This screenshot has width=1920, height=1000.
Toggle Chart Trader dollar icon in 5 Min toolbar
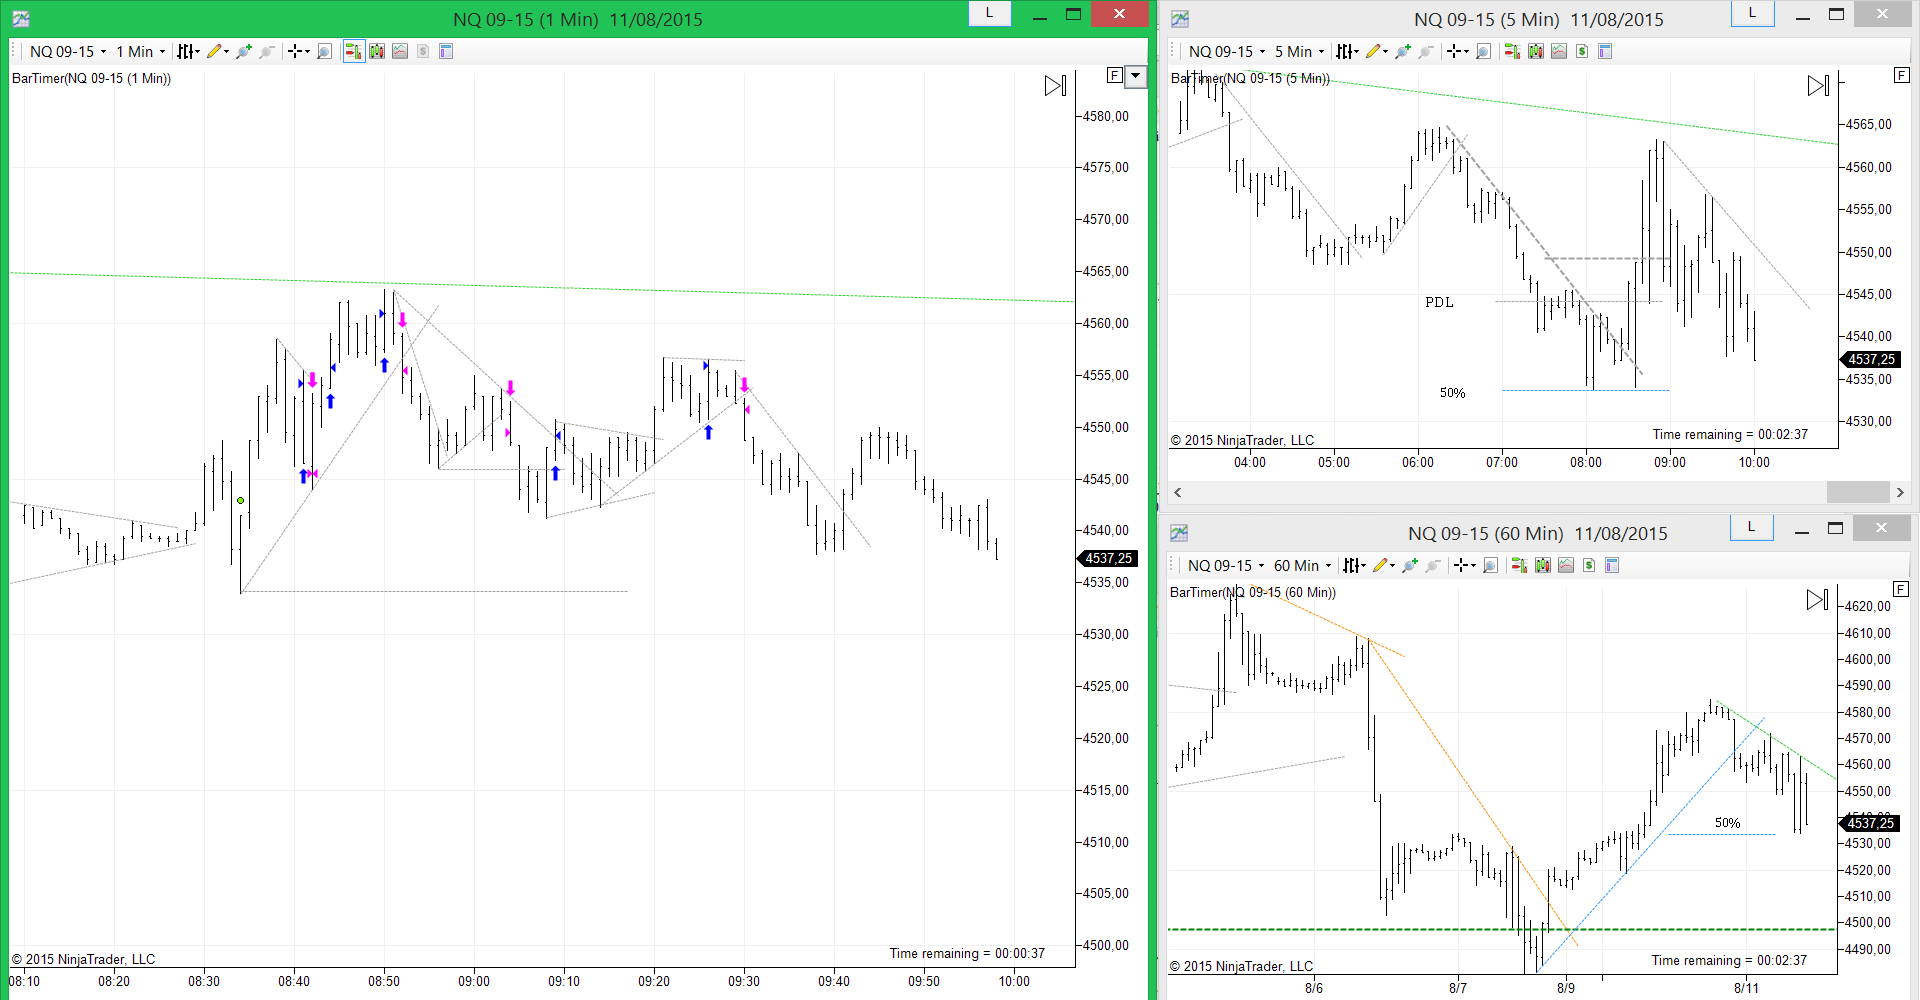[x=1582, y=51]
